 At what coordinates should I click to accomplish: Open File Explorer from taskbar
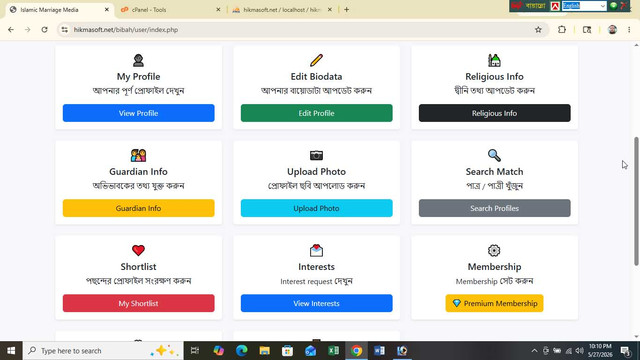click(x=264, y=351)
